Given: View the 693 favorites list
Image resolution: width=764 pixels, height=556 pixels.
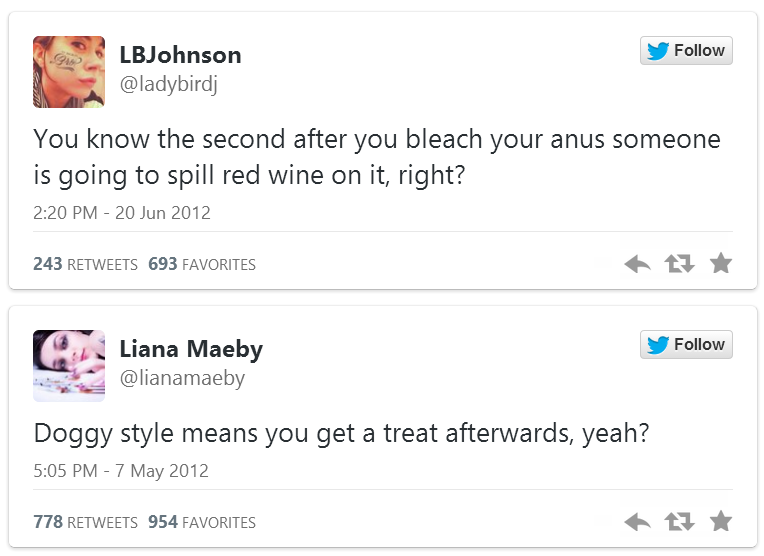Looking at the screenshot, I should coord(202,265).
